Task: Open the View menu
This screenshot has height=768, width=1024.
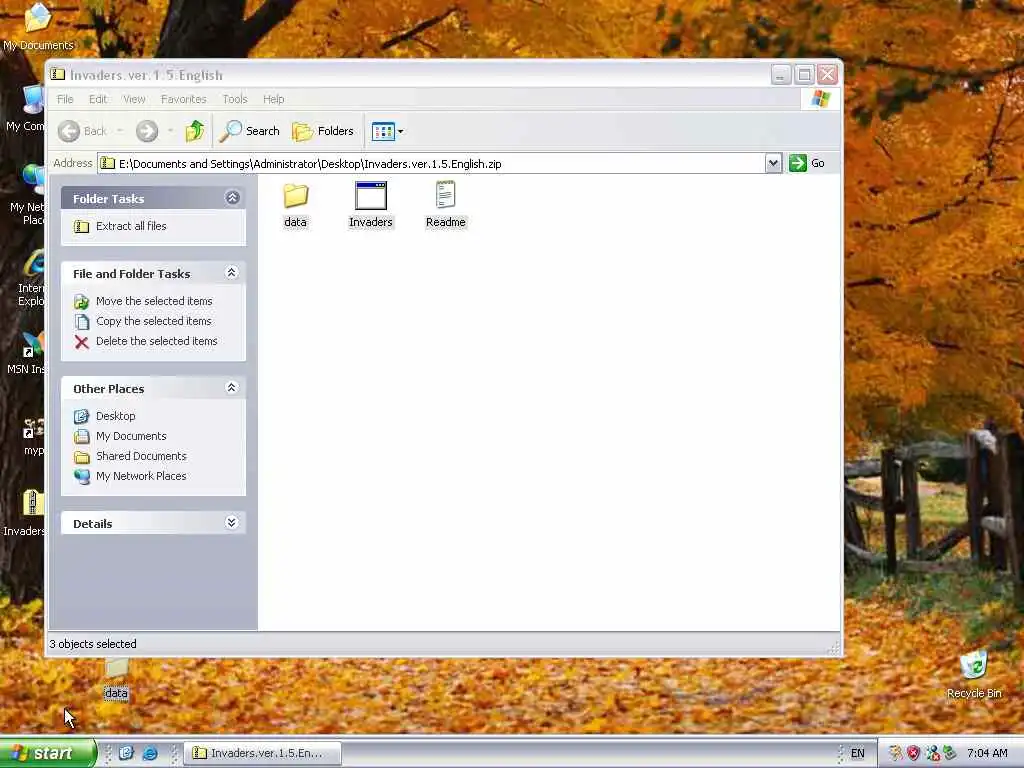Action: tap(134, 99)
